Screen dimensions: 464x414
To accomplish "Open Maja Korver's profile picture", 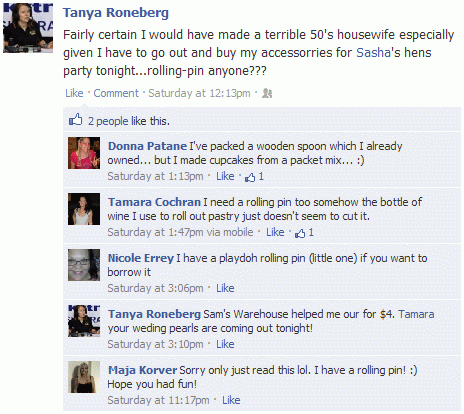I will click(x=84, y=377).
